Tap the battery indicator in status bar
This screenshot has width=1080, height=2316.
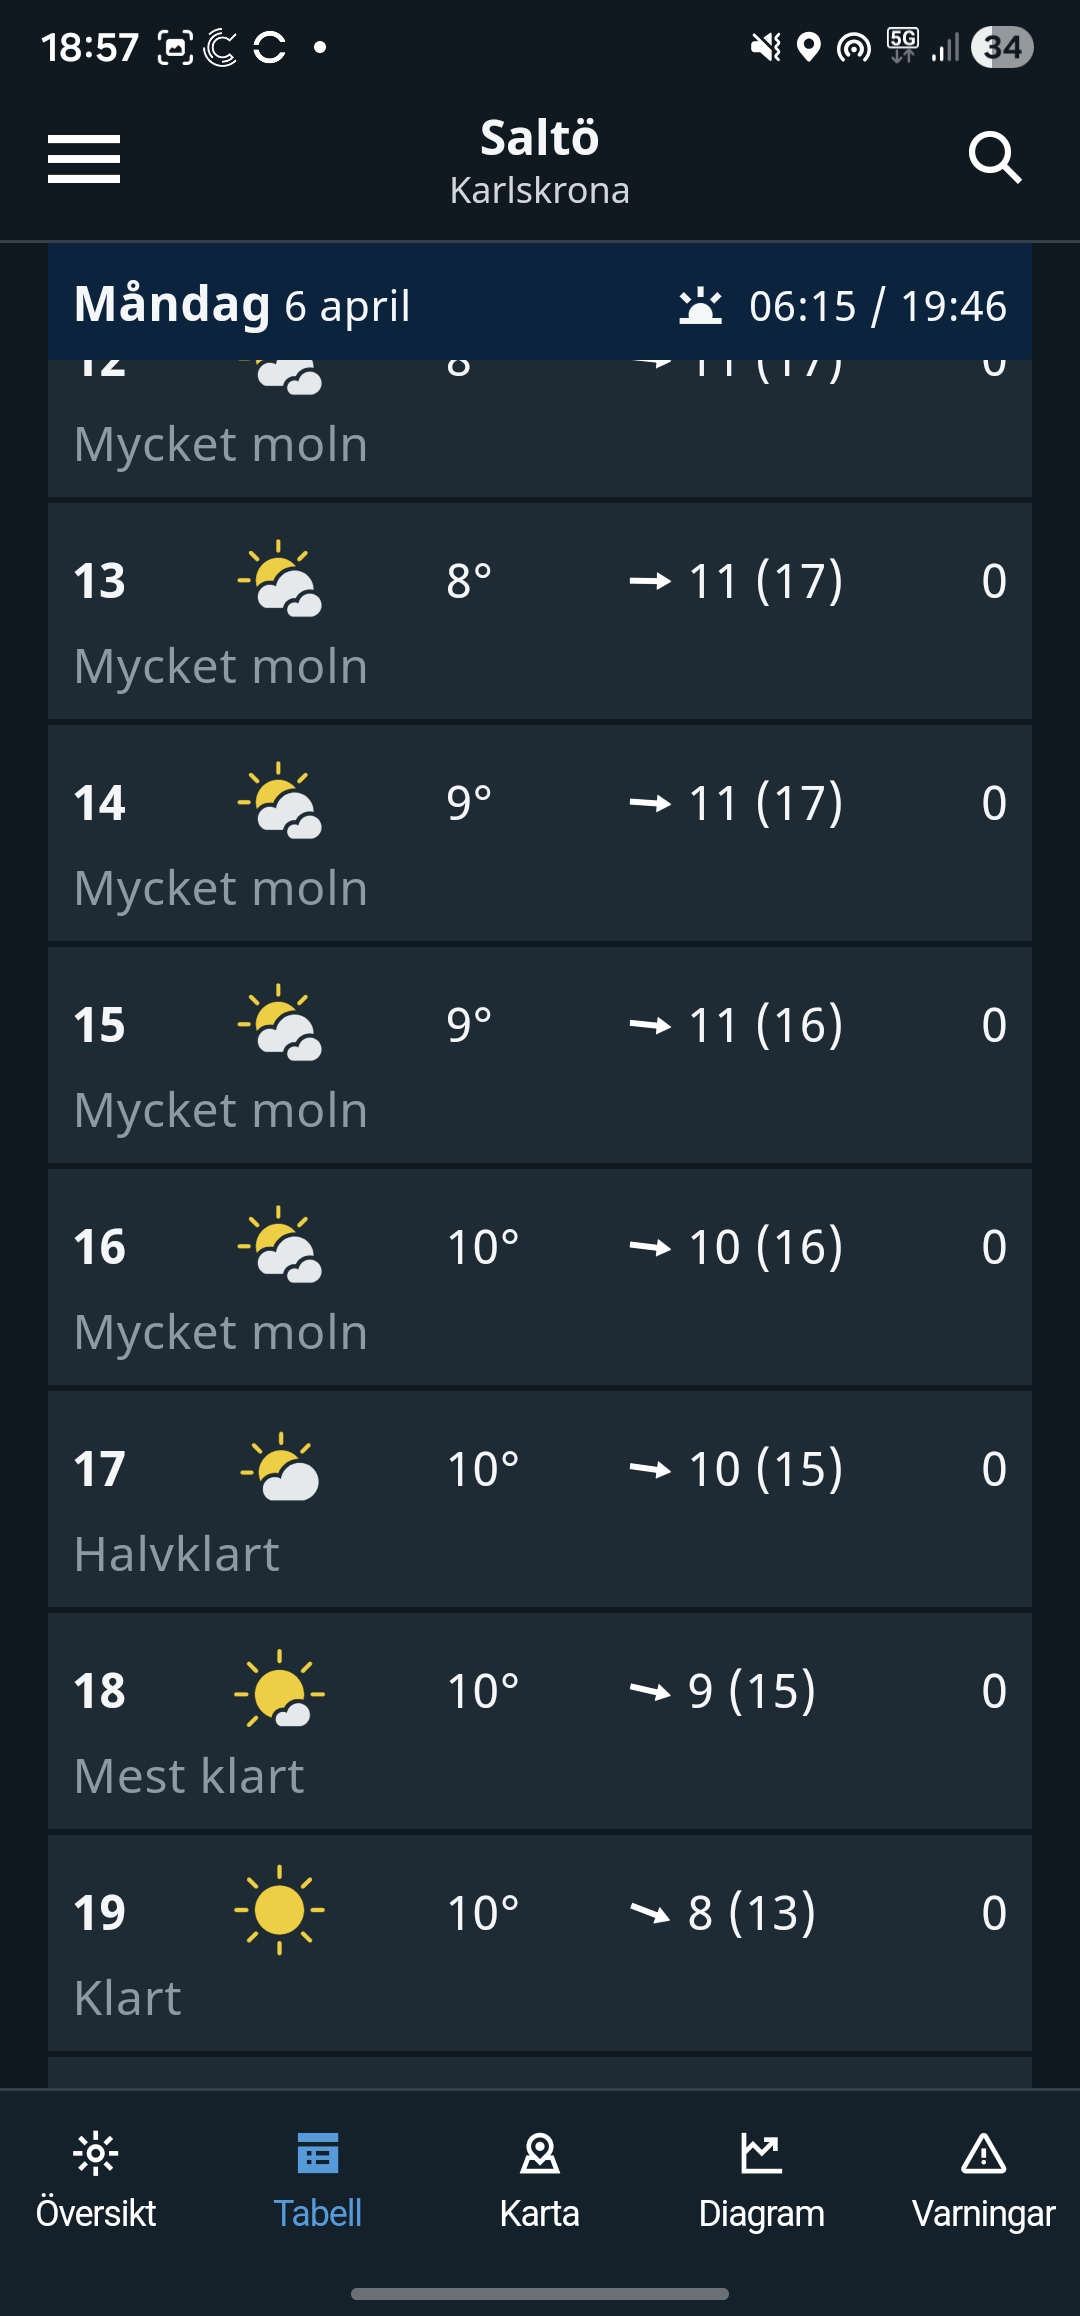click(x=1002, y=47)
